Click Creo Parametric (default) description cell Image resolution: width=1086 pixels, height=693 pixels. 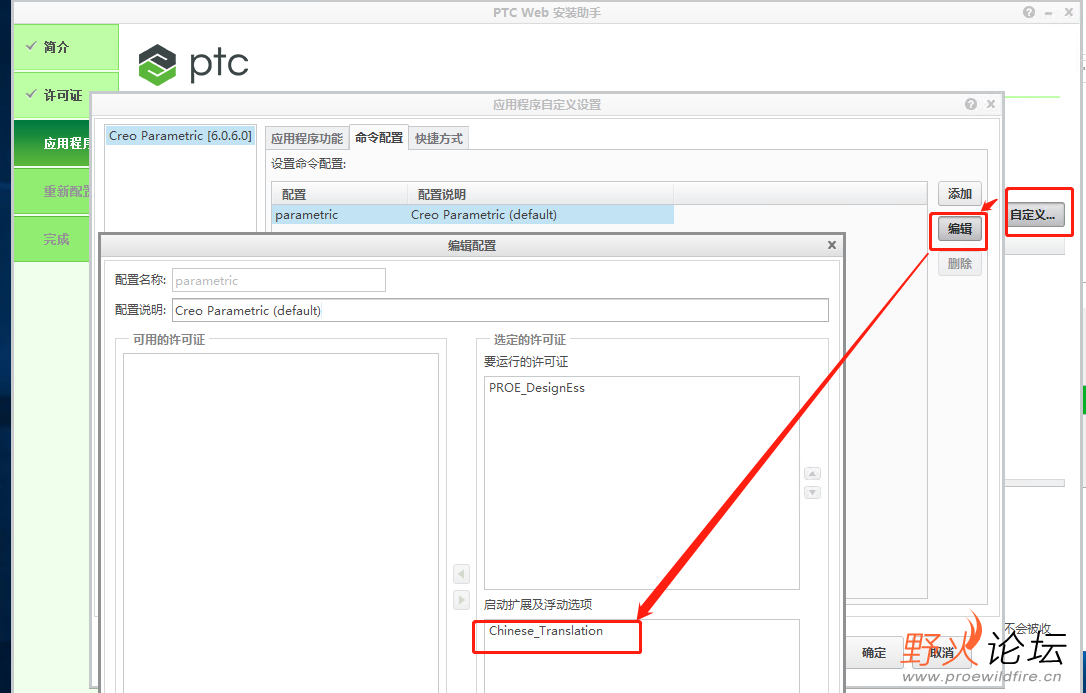coord(483,215)
